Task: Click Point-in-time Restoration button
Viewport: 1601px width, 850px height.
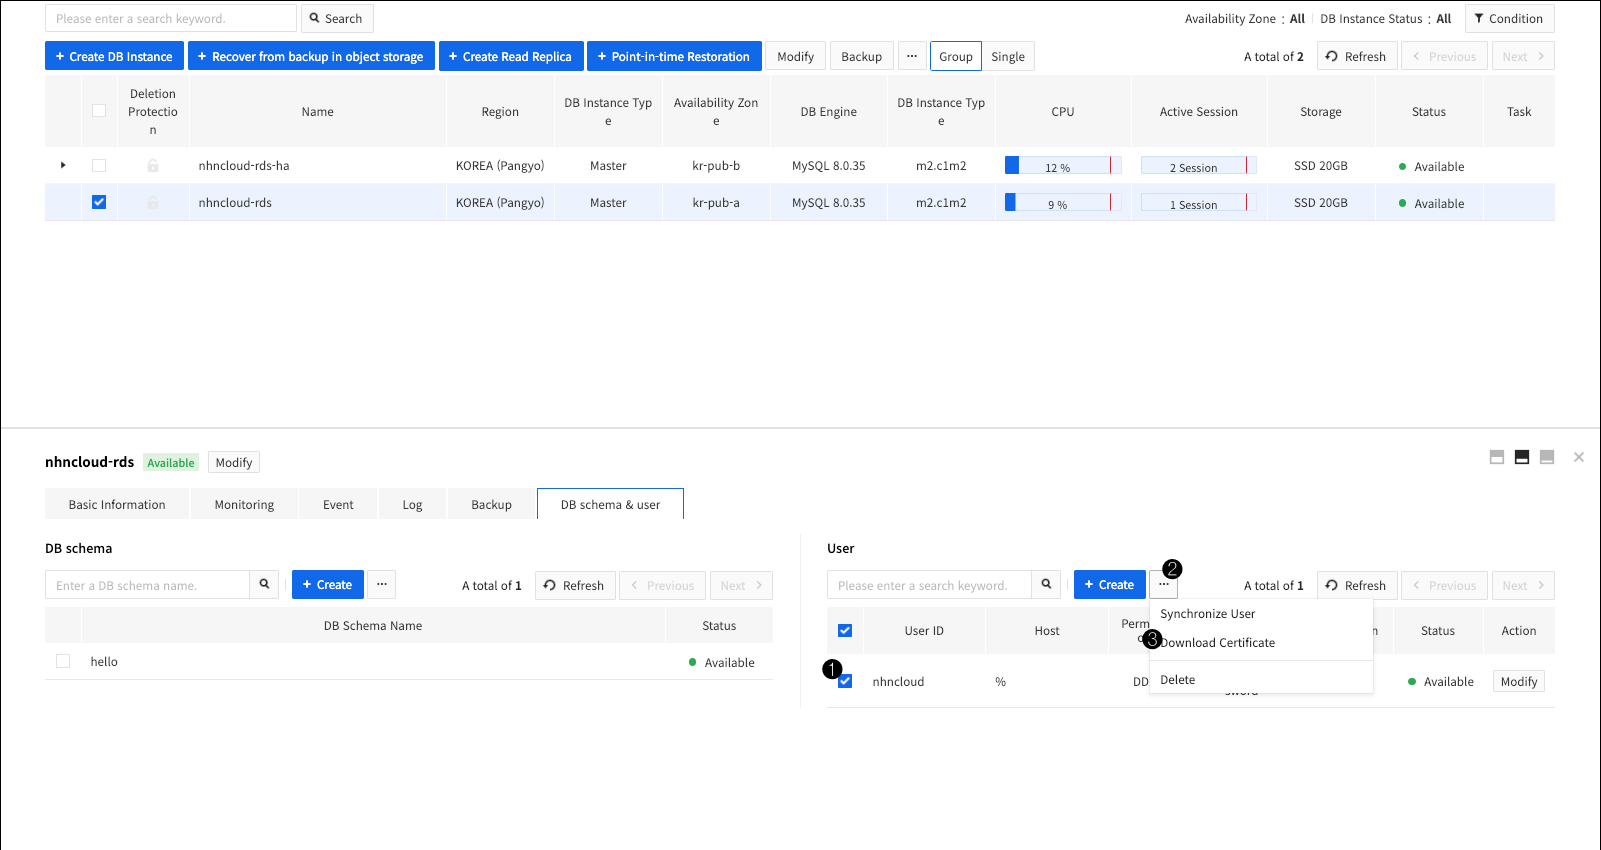Action: pyautogui.click(x=674, y=56)
